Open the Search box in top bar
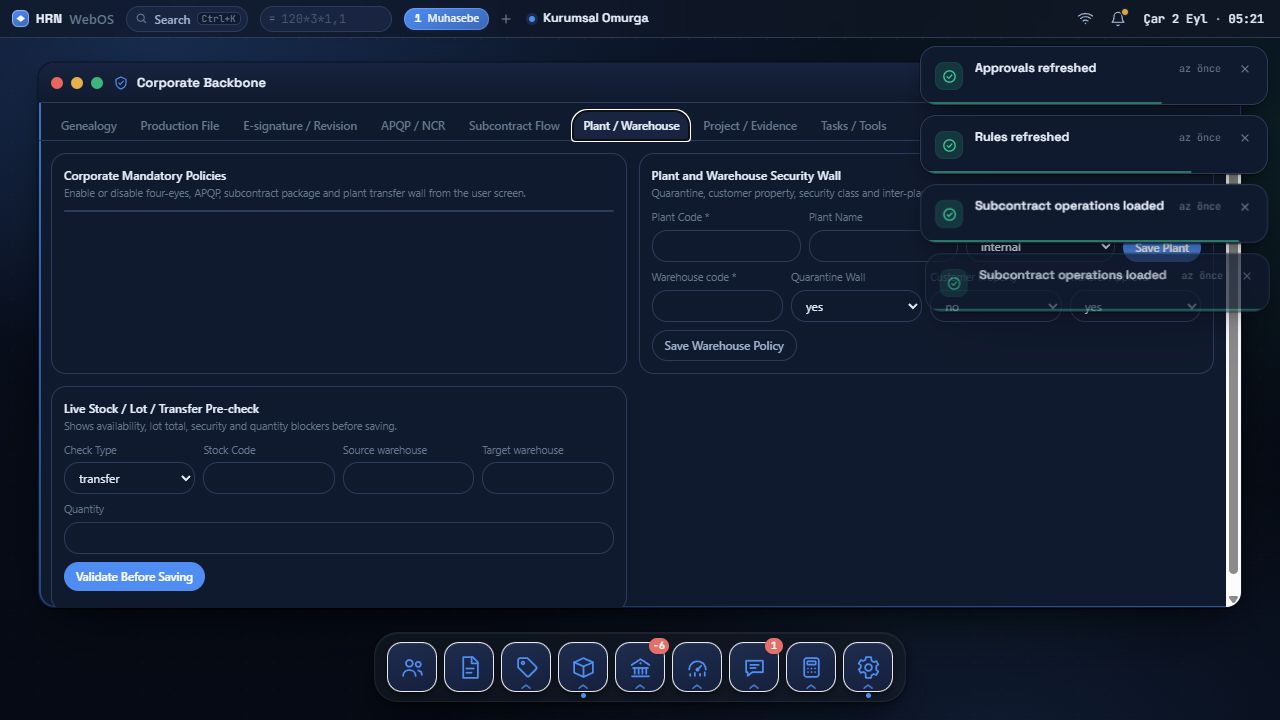This screenshot has height=720, width=1280. (x=188, y=19)
